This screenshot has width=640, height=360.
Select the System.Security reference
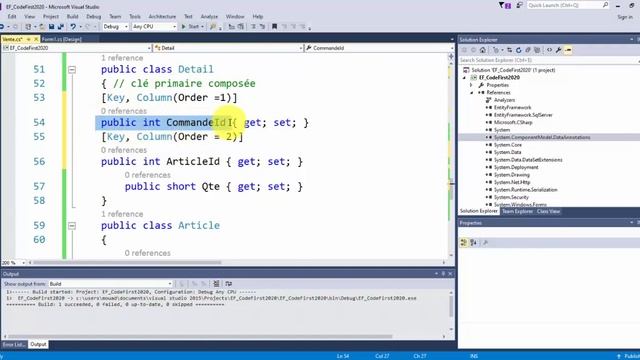[x=511, y=197]
